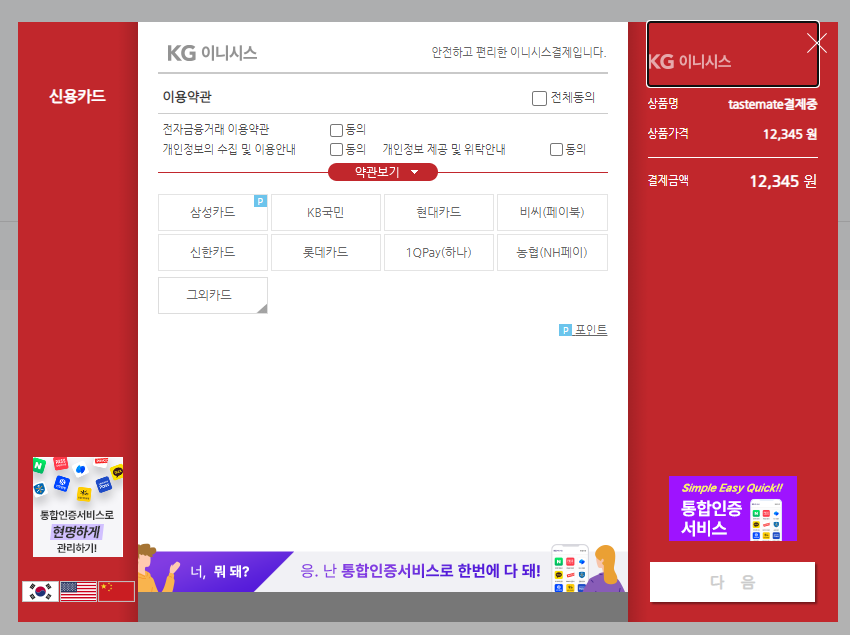This screenshot has height=635, width=850.
Task: Select 삼성카드 as the payment card
Action: (212, 213)
